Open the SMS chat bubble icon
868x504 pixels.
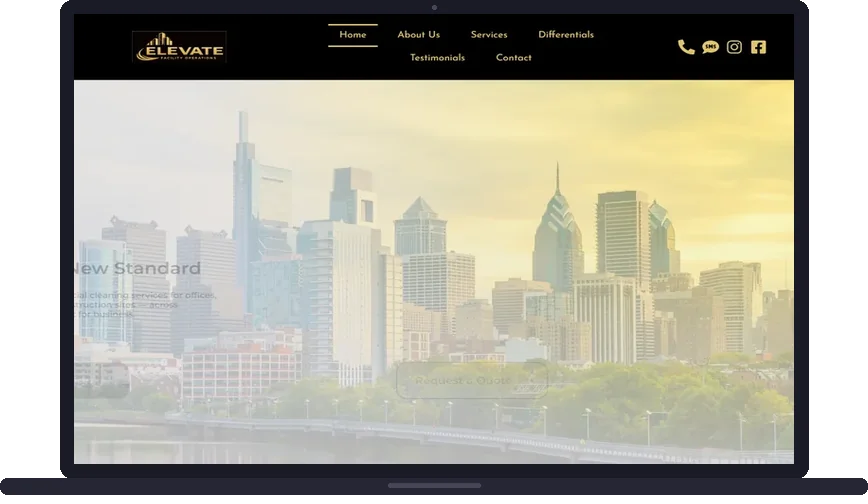pyautogui.click(x=710, y=47)
